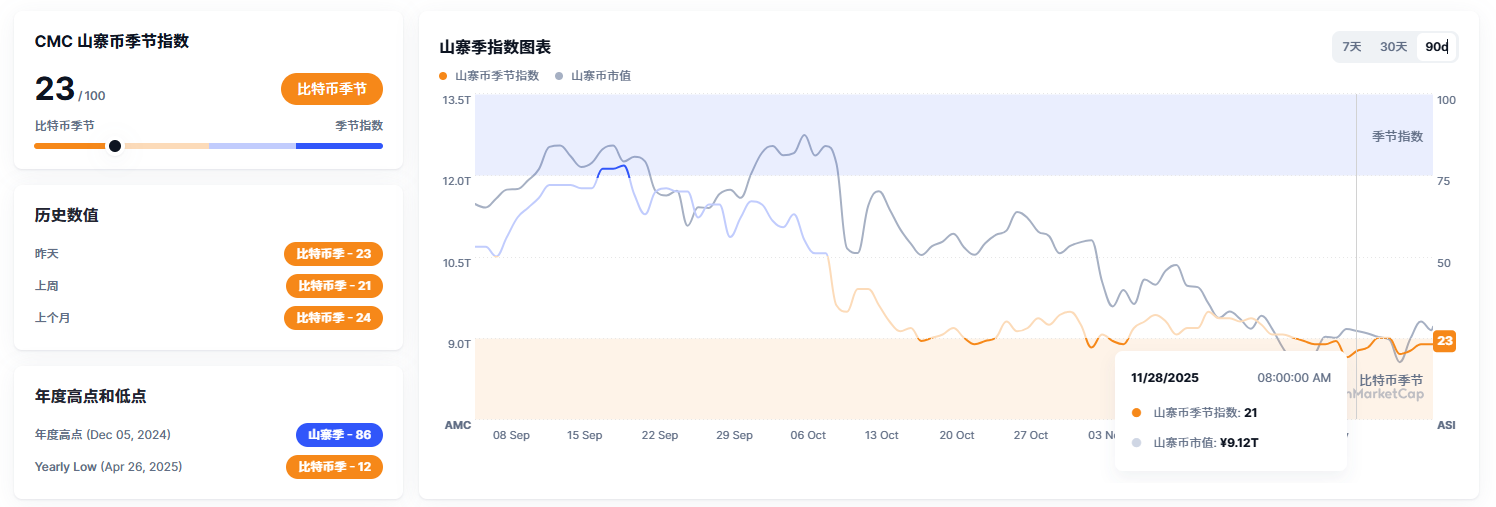Image resolution: width=1496 pixels, height=507 pixels.
Task: Click the 上周 比特币季 - 21 badge
Action: click(334, 286)
